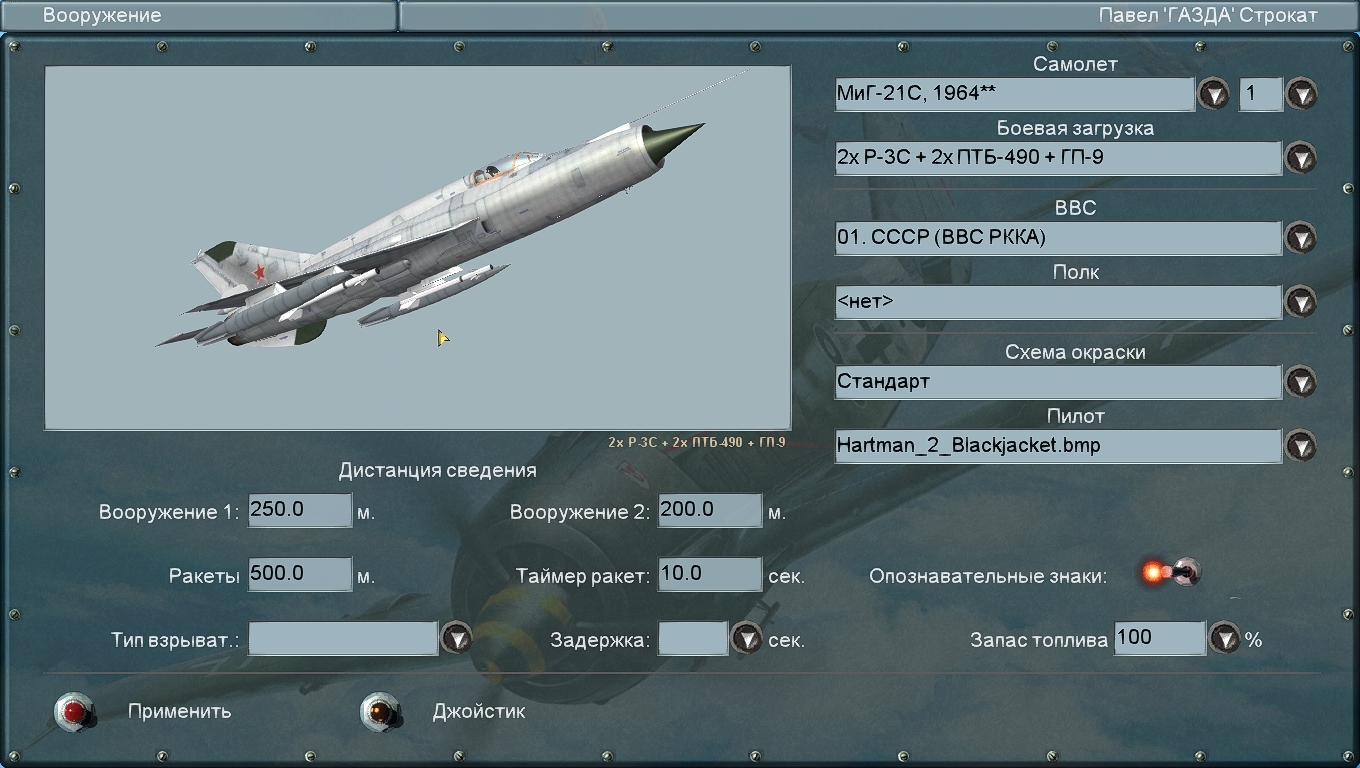1360x768 pixels.
Task: Click the Вооружение 1: label
Action: [169, 512]
